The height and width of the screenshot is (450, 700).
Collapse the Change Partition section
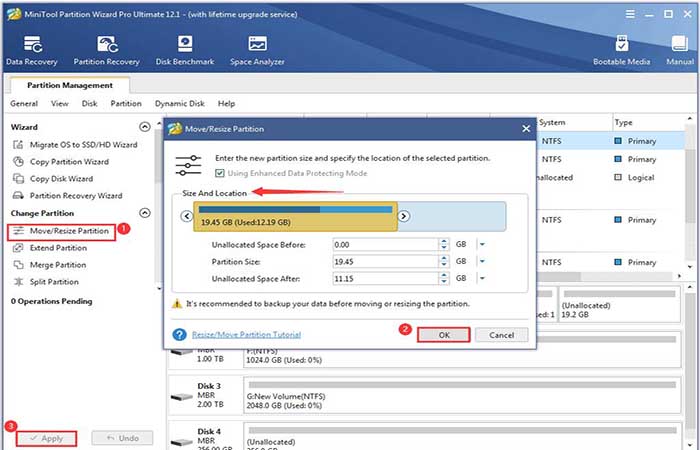coord(145,213)
